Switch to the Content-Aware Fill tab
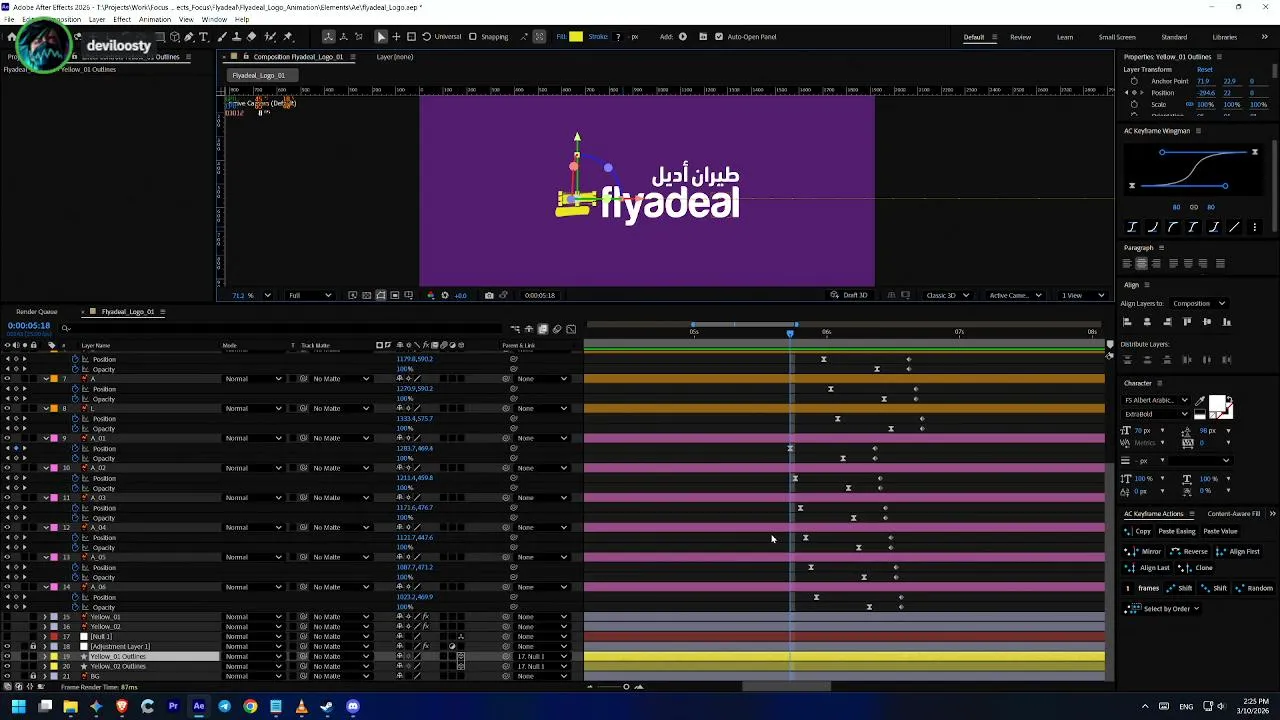This screenshot has width=1280, height=720. click(1234, 514)
